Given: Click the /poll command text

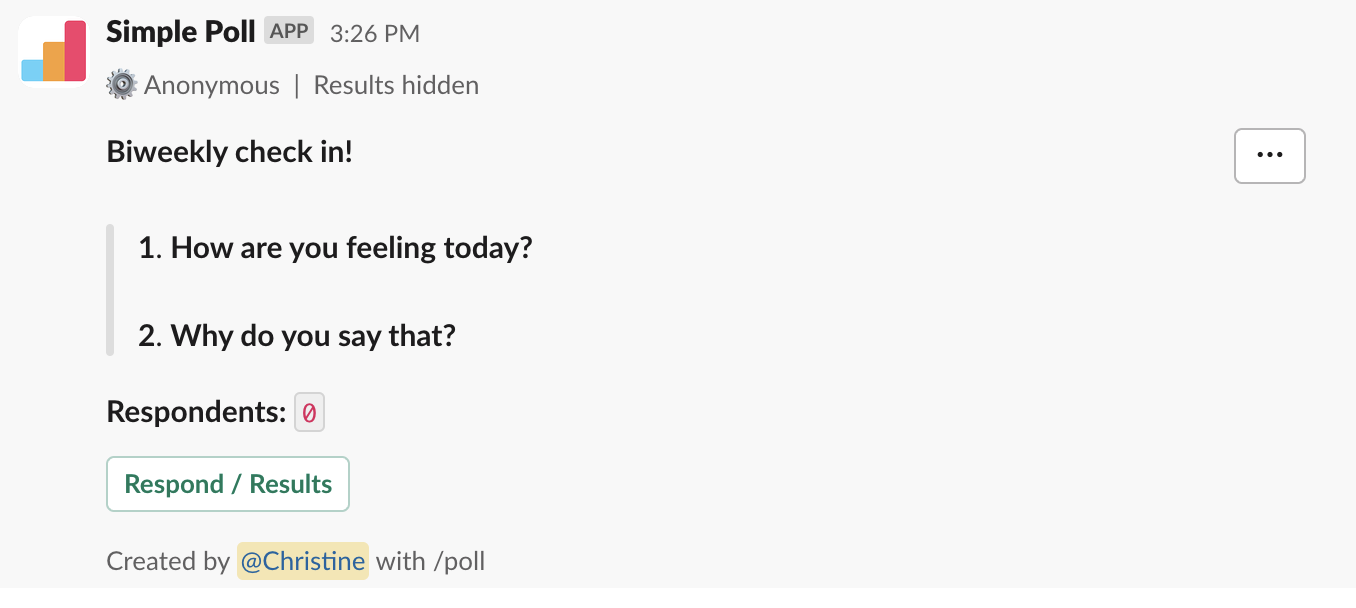Looking at the screenshot, I should (x=459, y=562).
